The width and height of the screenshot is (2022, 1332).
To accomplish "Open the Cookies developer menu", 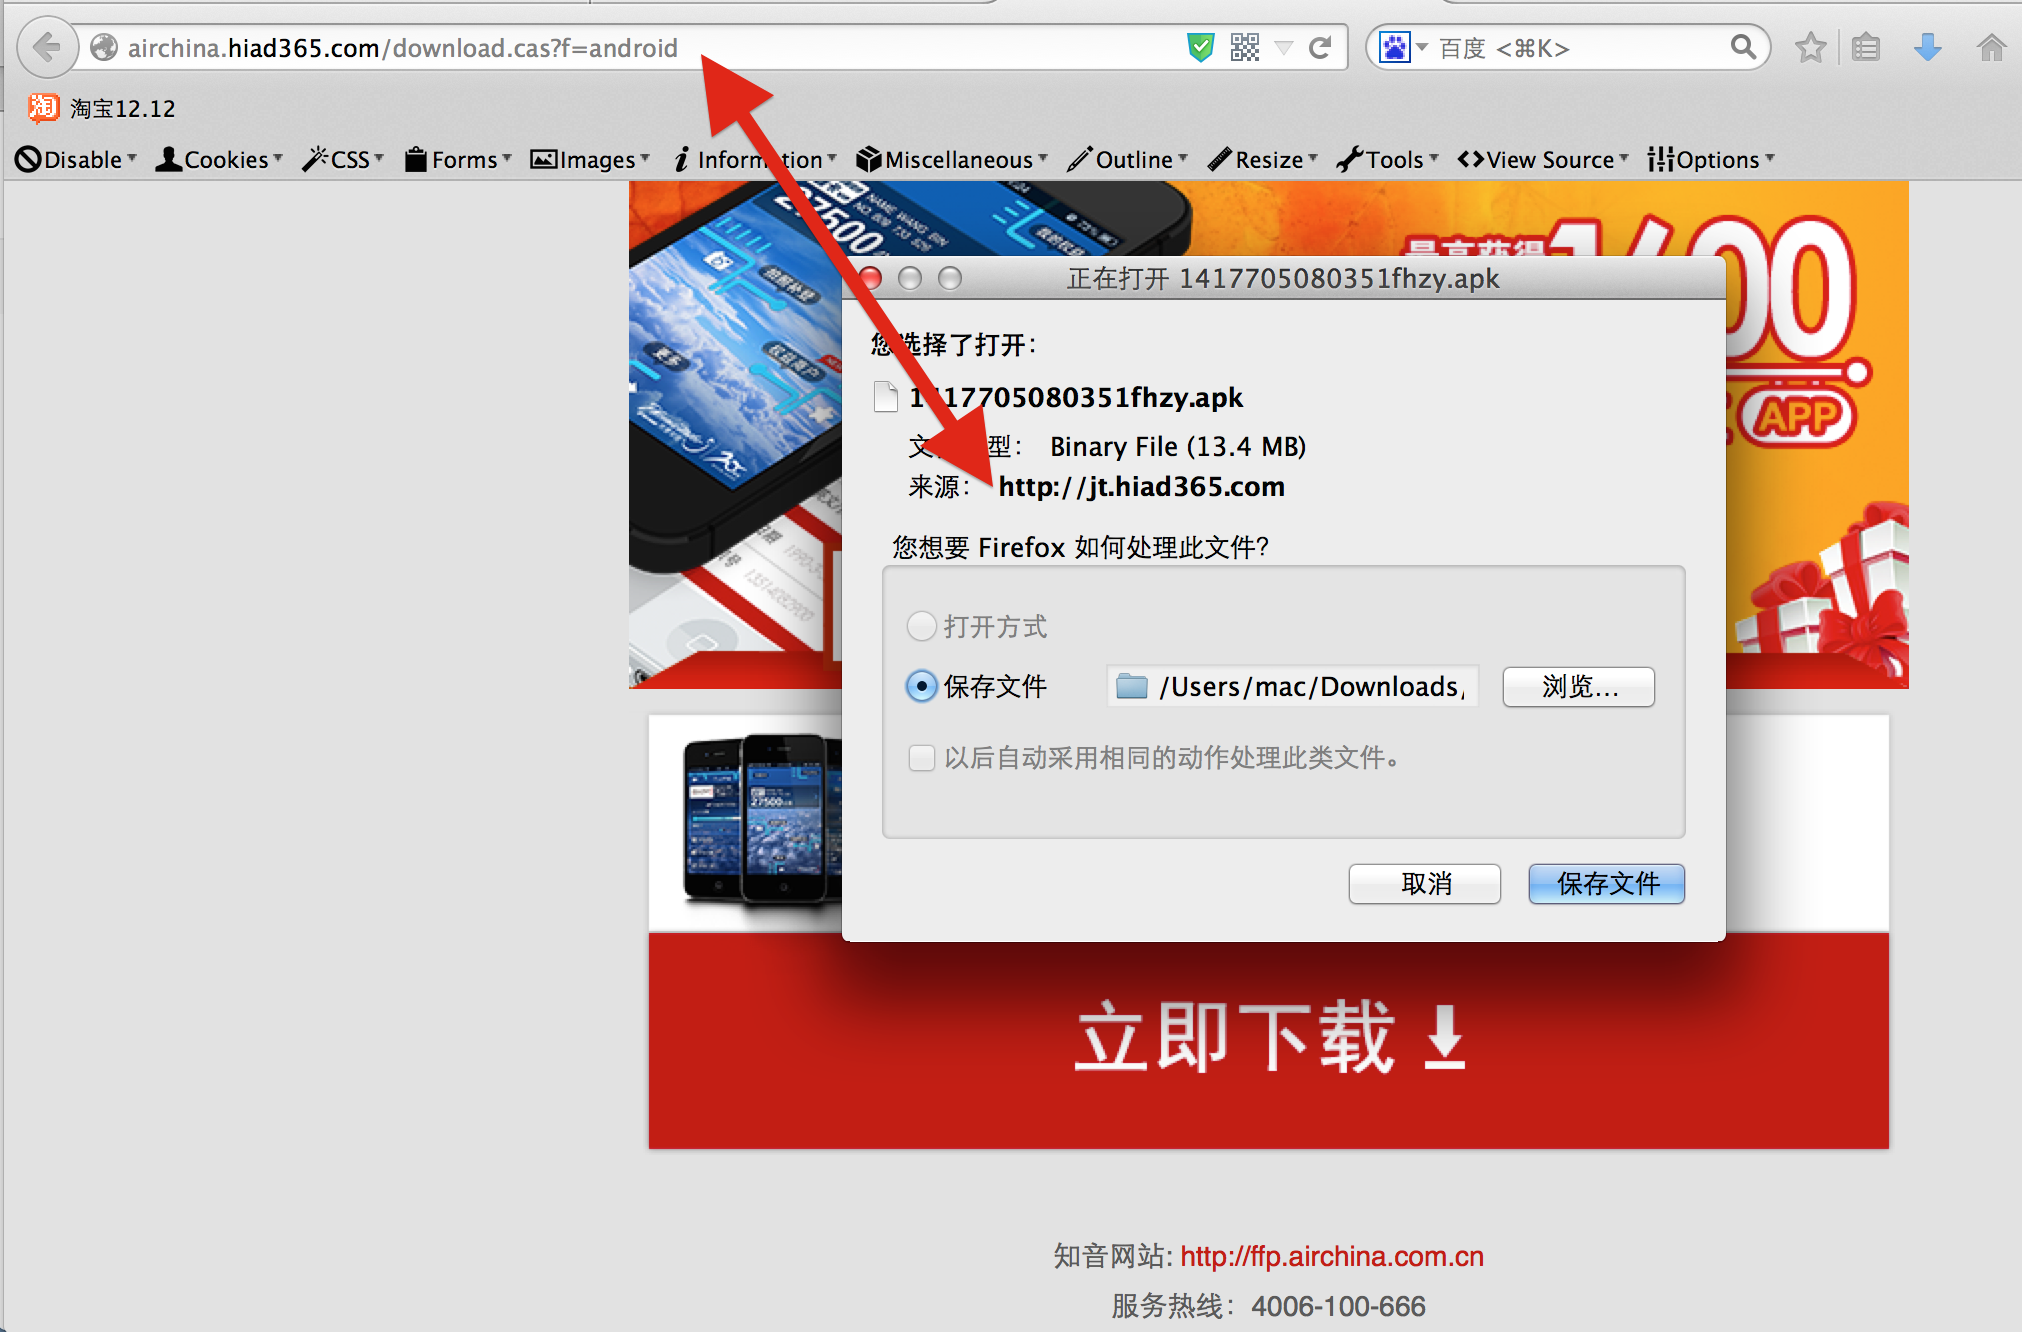I will coord(220,159).
